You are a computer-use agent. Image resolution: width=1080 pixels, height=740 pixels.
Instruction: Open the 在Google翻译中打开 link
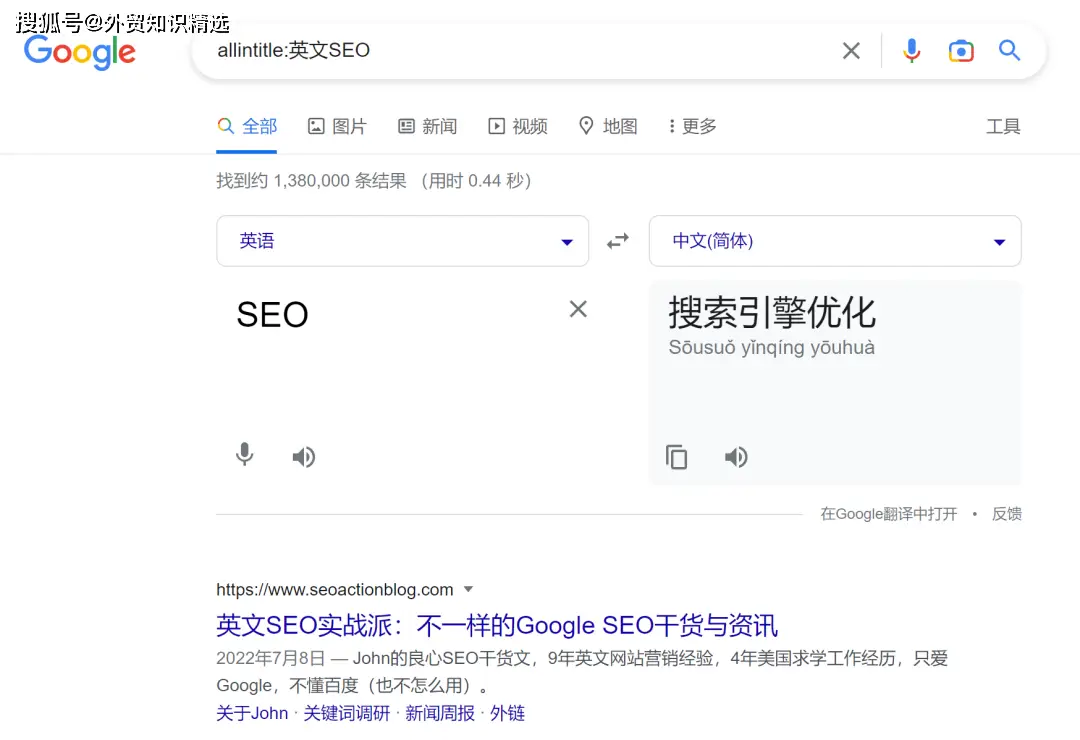click(888, 513)
